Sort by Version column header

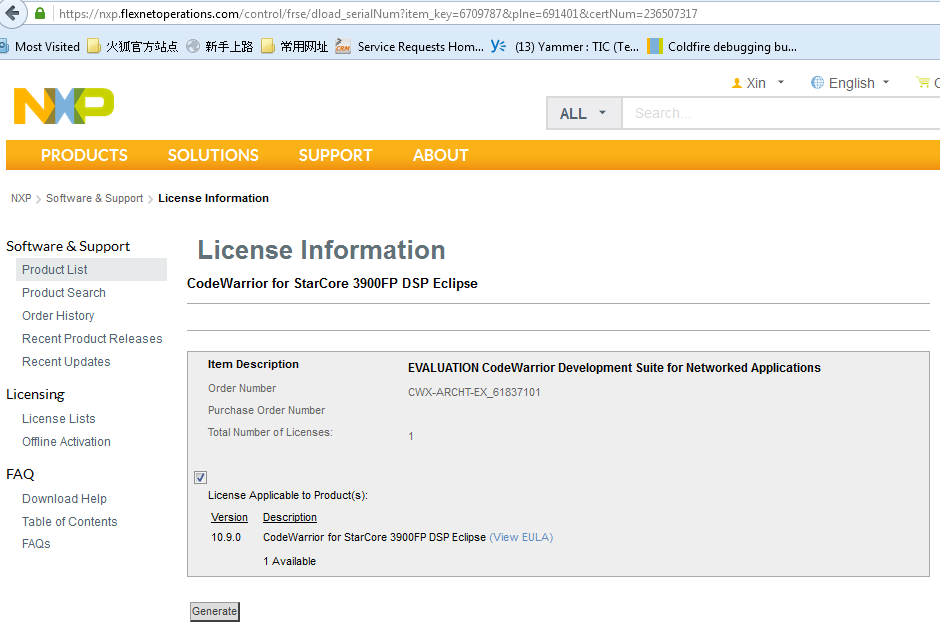[229, 517]
